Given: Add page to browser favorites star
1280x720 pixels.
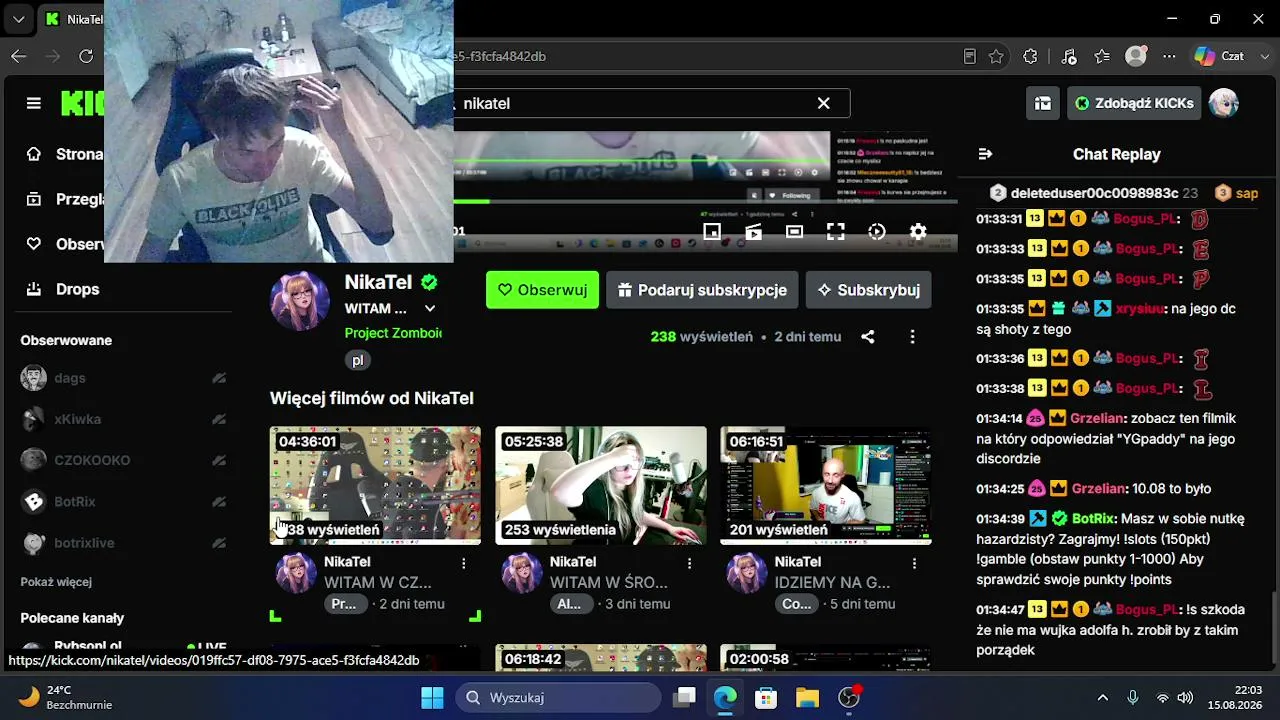Looking at the screenshot, I should pos(996,57).
